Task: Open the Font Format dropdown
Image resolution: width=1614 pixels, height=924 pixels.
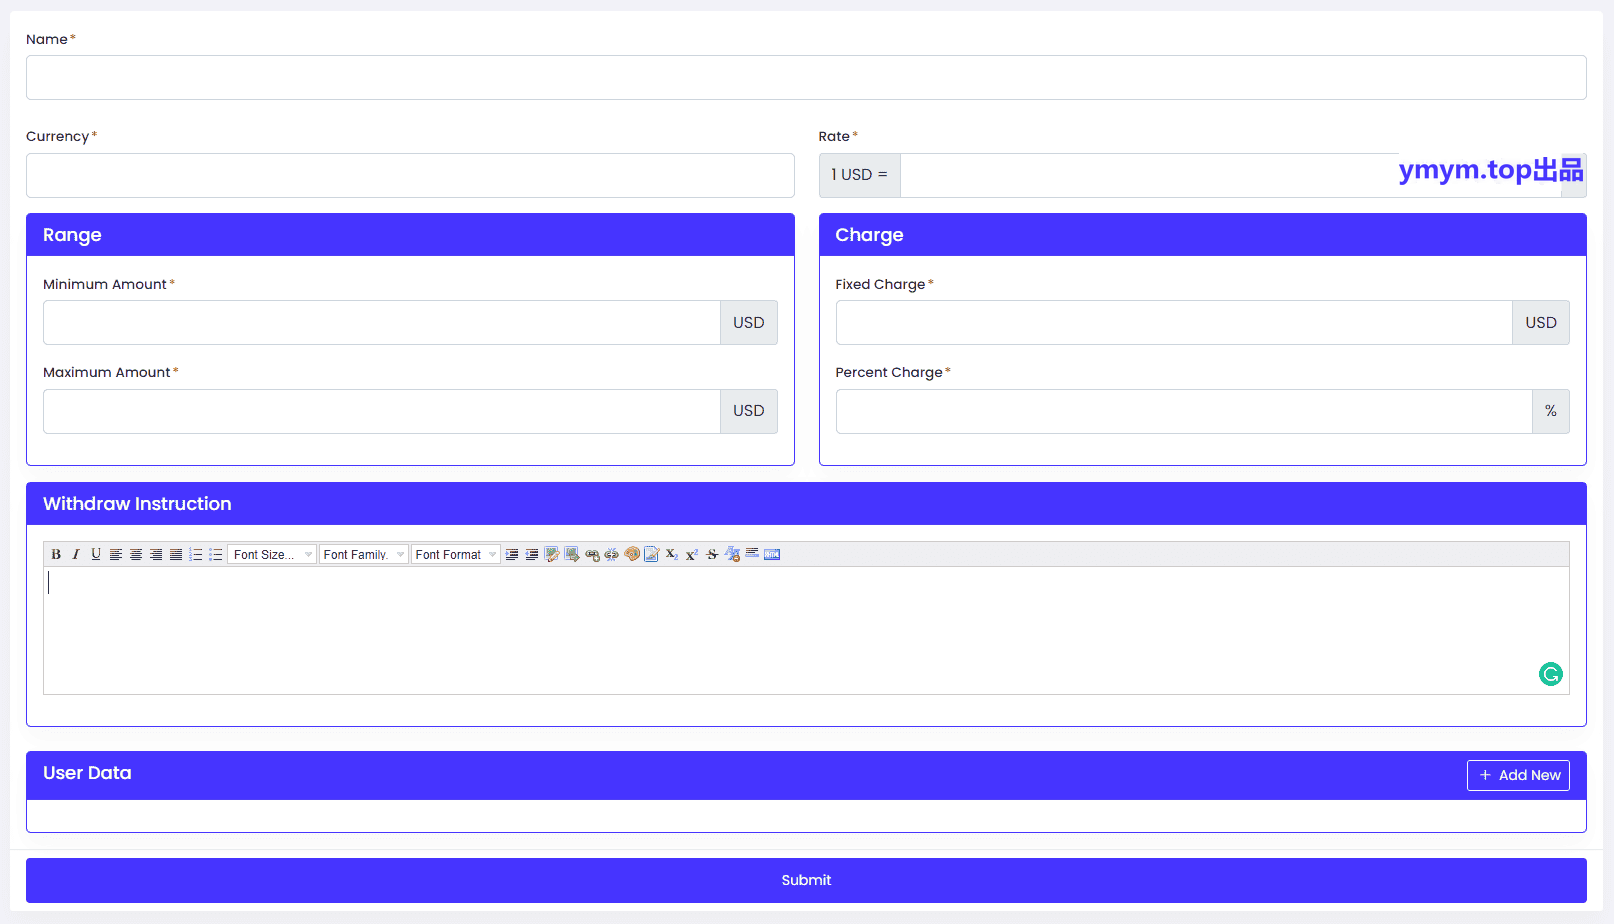Action: click(x=456, y=554)
